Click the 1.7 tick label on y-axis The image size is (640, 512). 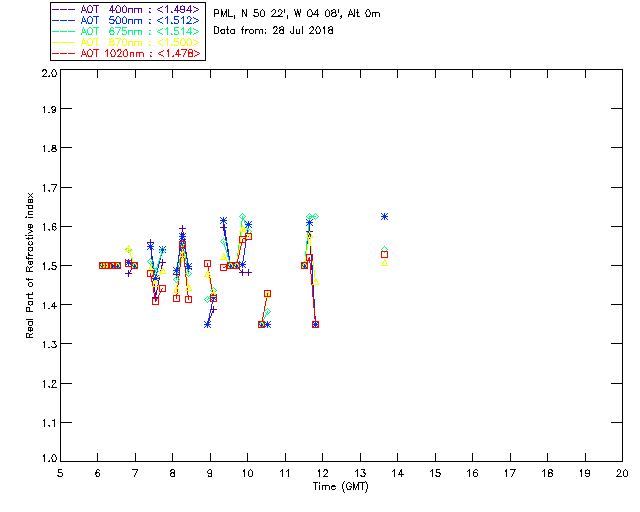(x=49, y=188)
